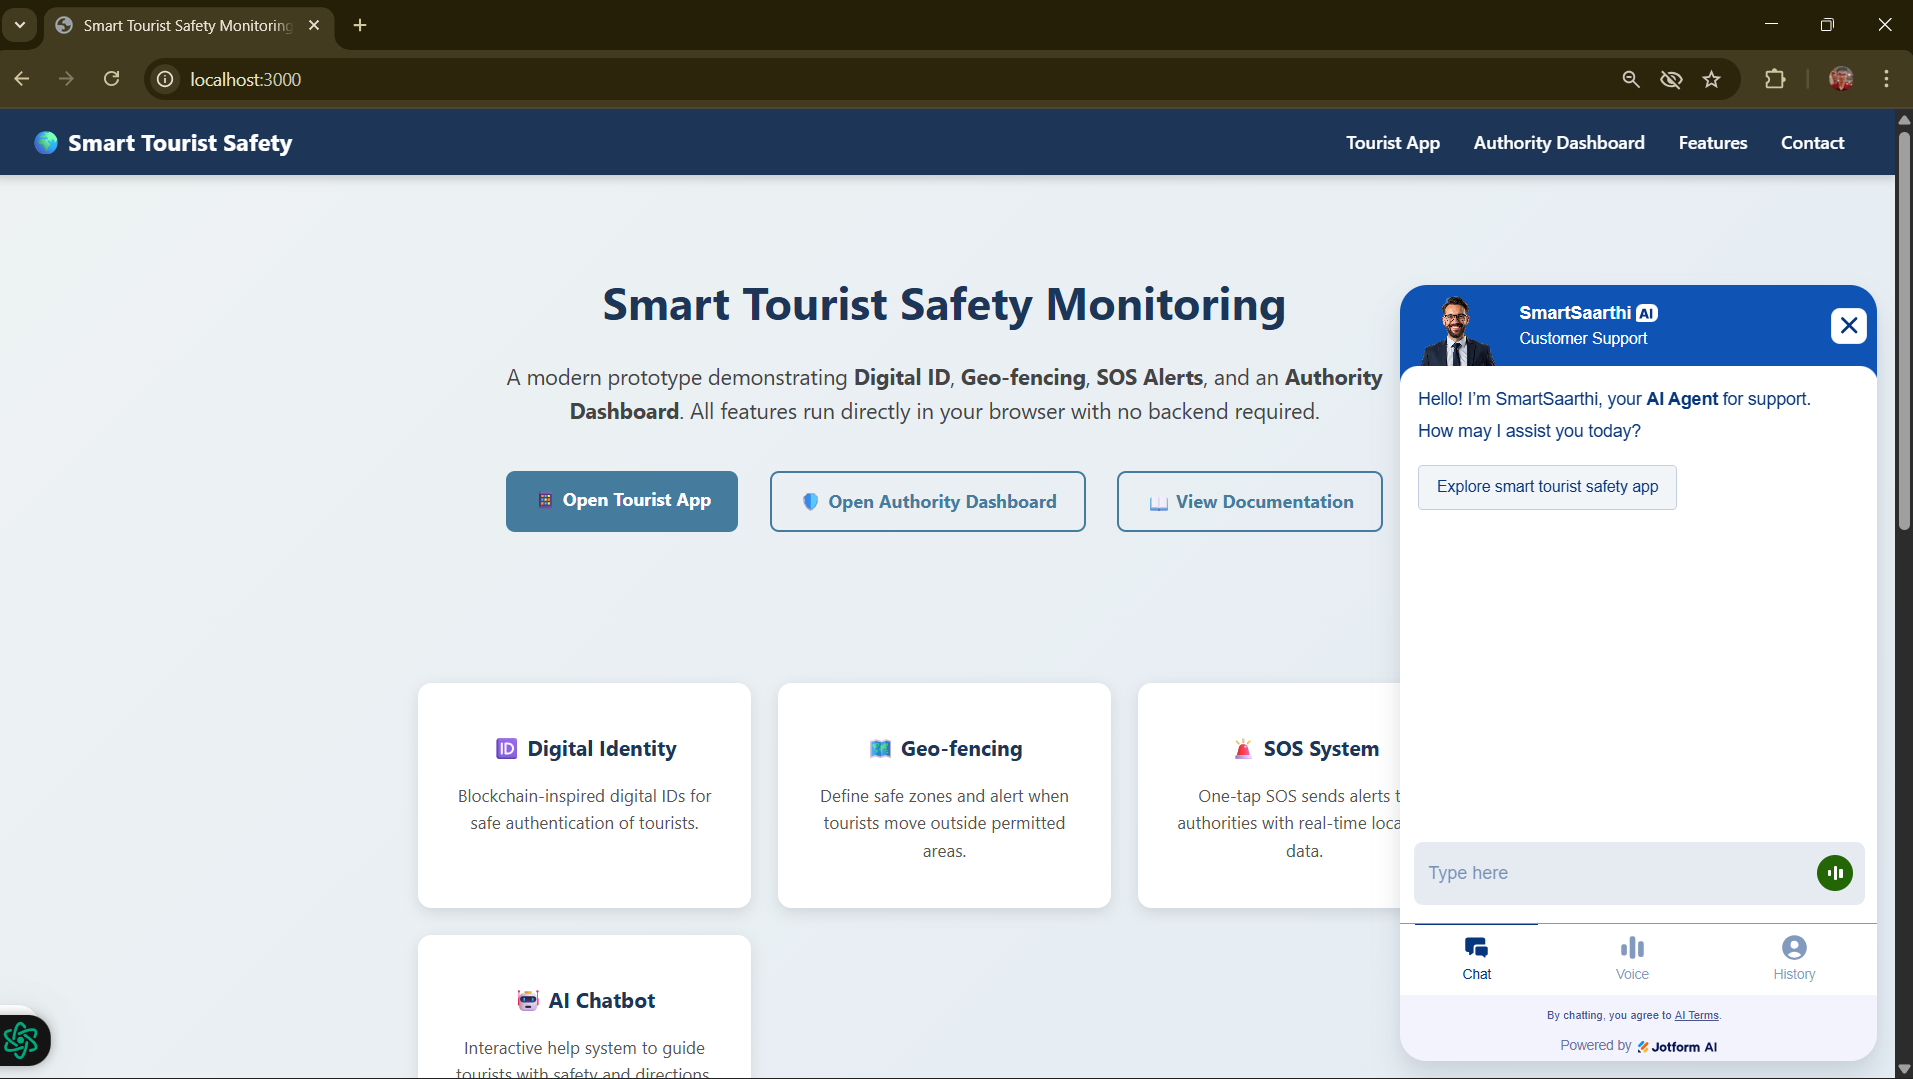Click the SOS System card heading
The height and width of the screenshot is (1079, 1913).
click(1321, 749)
